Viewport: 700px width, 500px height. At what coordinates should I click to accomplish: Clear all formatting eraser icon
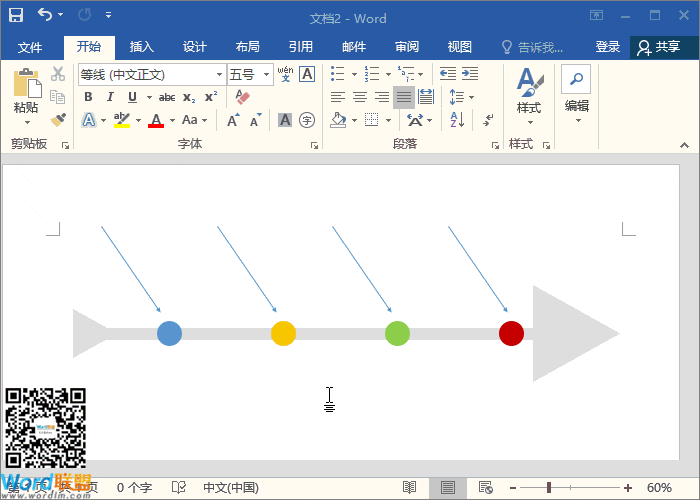[242, 97]
